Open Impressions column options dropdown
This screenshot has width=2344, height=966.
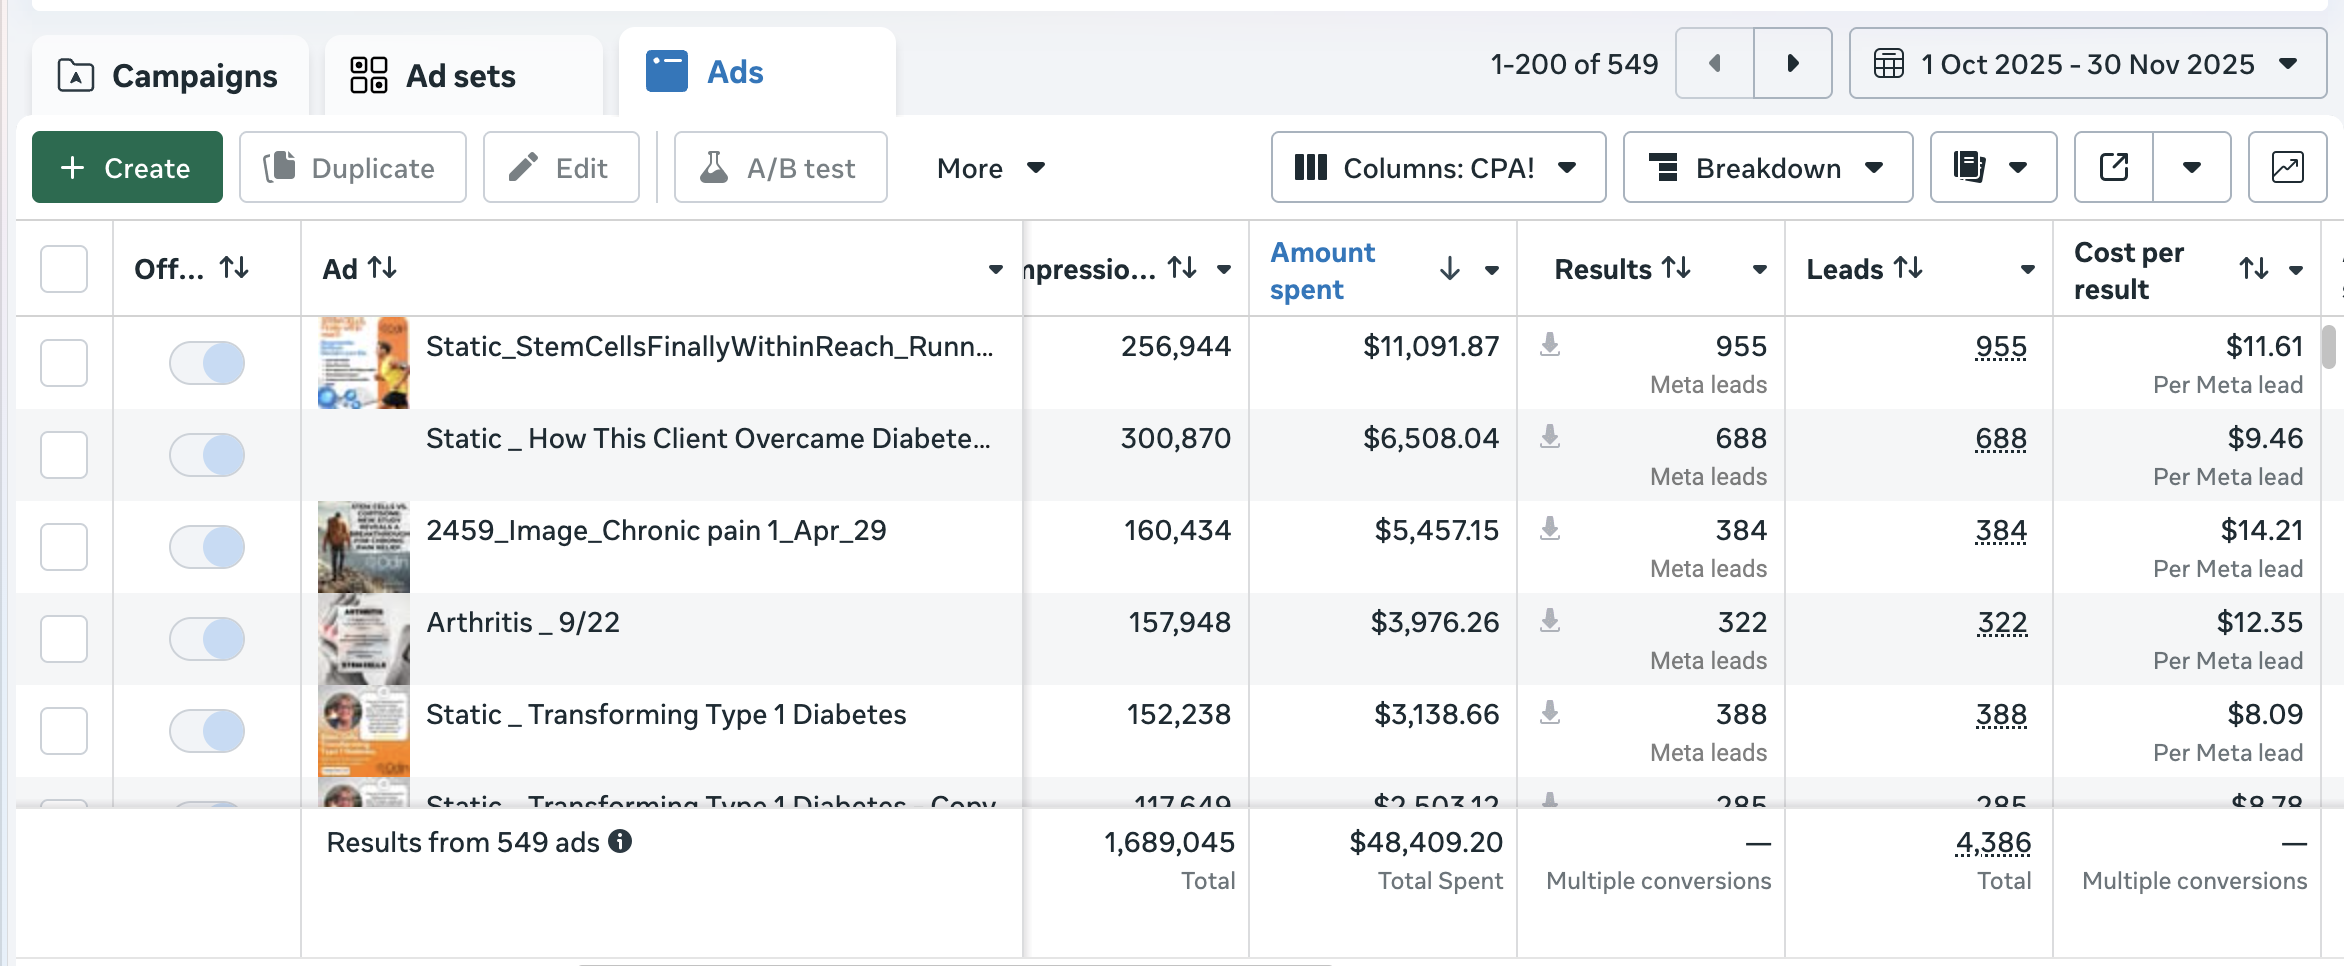pos(1224,269)
